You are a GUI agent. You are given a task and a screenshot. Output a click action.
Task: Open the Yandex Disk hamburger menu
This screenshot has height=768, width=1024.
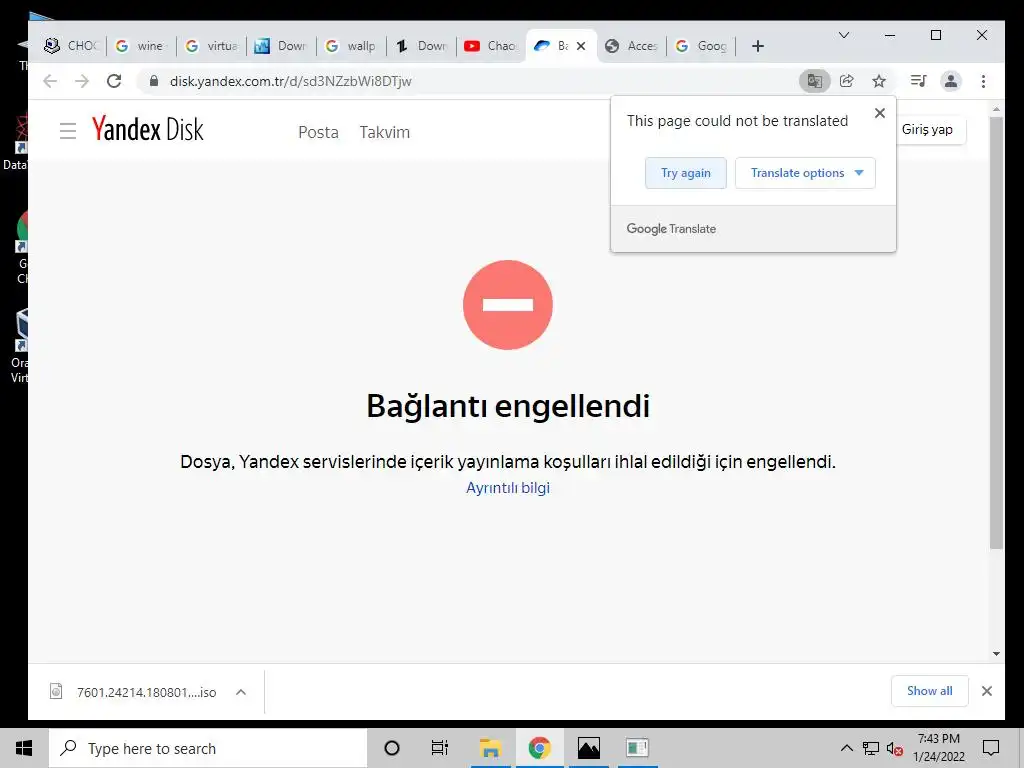tap(68, 131)
